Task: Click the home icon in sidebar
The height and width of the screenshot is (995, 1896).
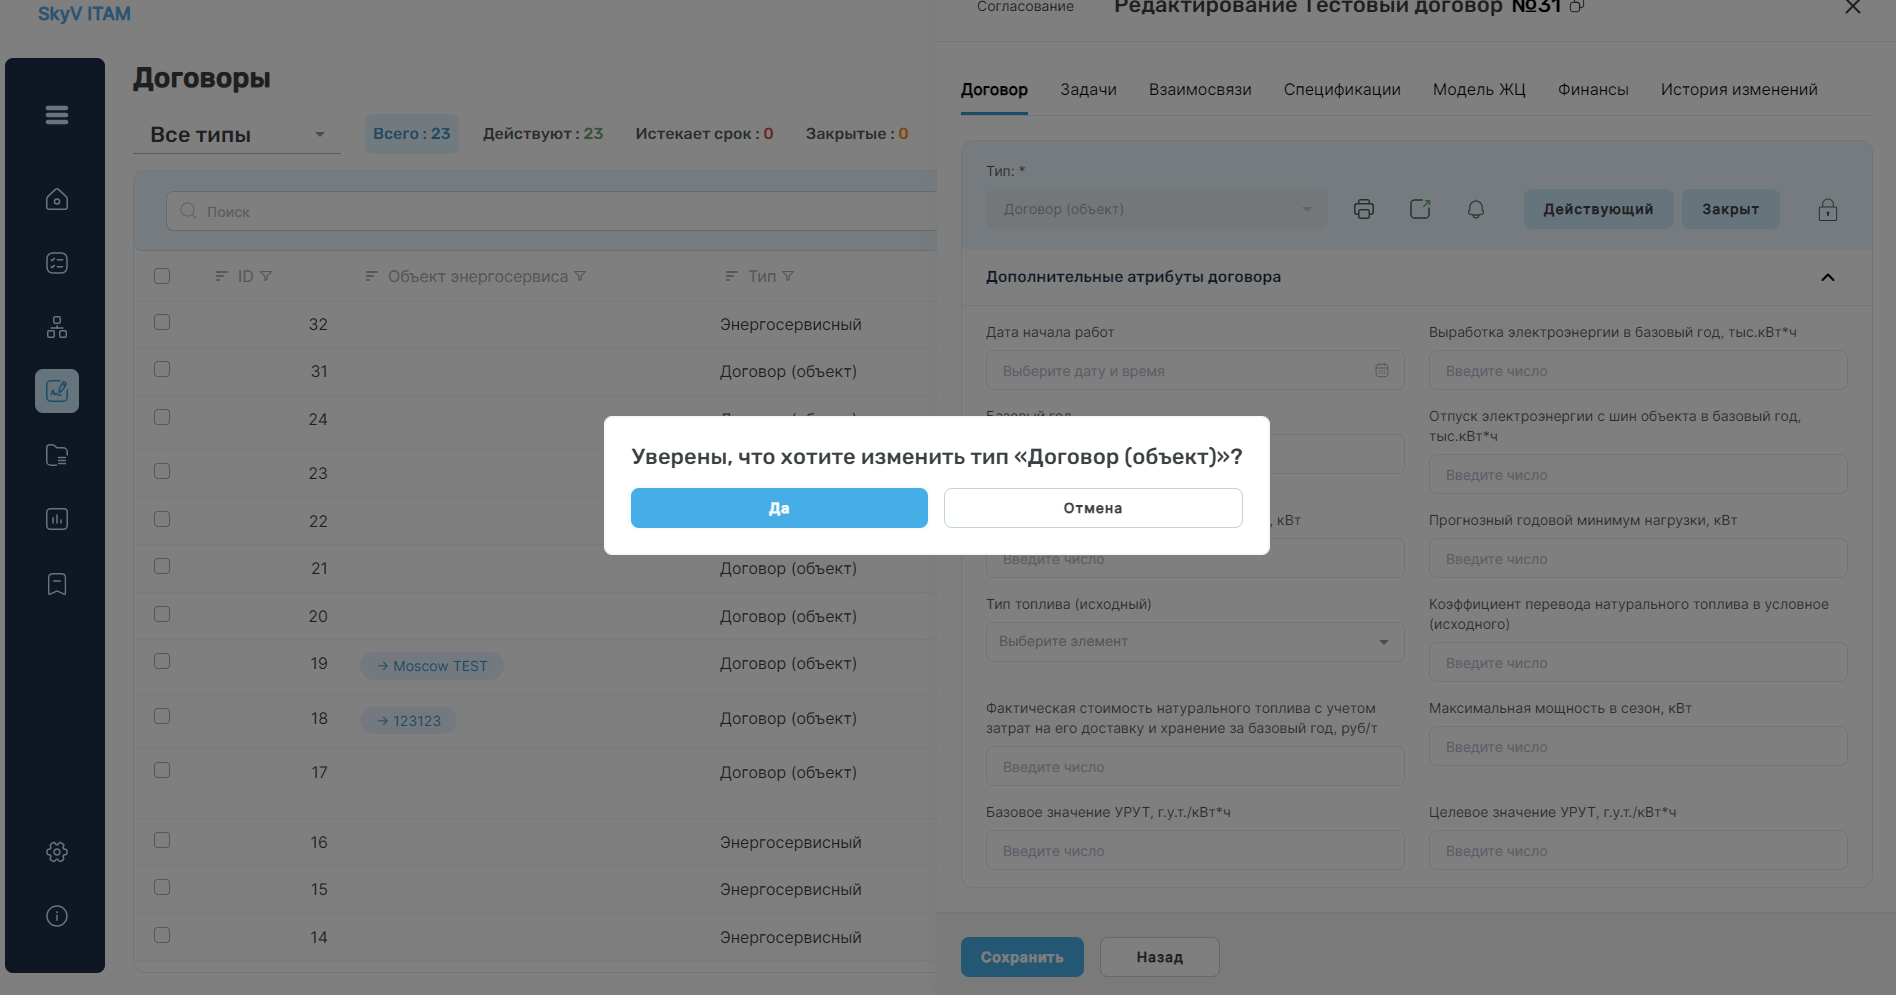Action: [x=57, y=199]
